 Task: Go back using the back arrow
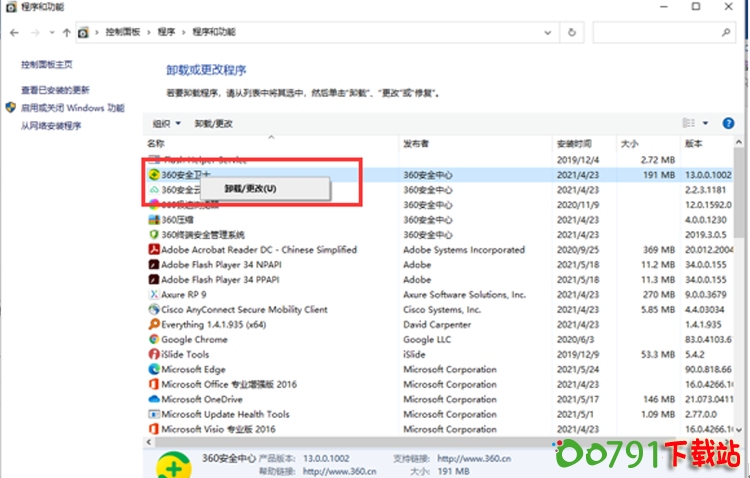tap(13, 32)
